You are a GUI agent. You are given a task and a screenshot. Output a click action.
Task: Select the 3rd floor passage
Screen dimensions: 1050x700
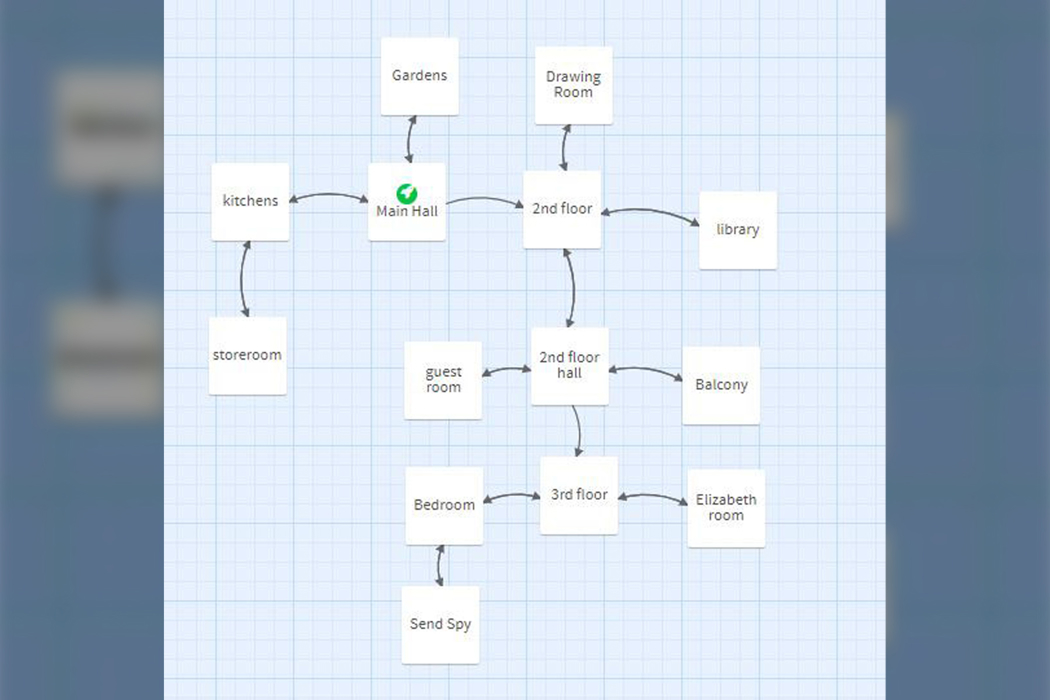579,495
